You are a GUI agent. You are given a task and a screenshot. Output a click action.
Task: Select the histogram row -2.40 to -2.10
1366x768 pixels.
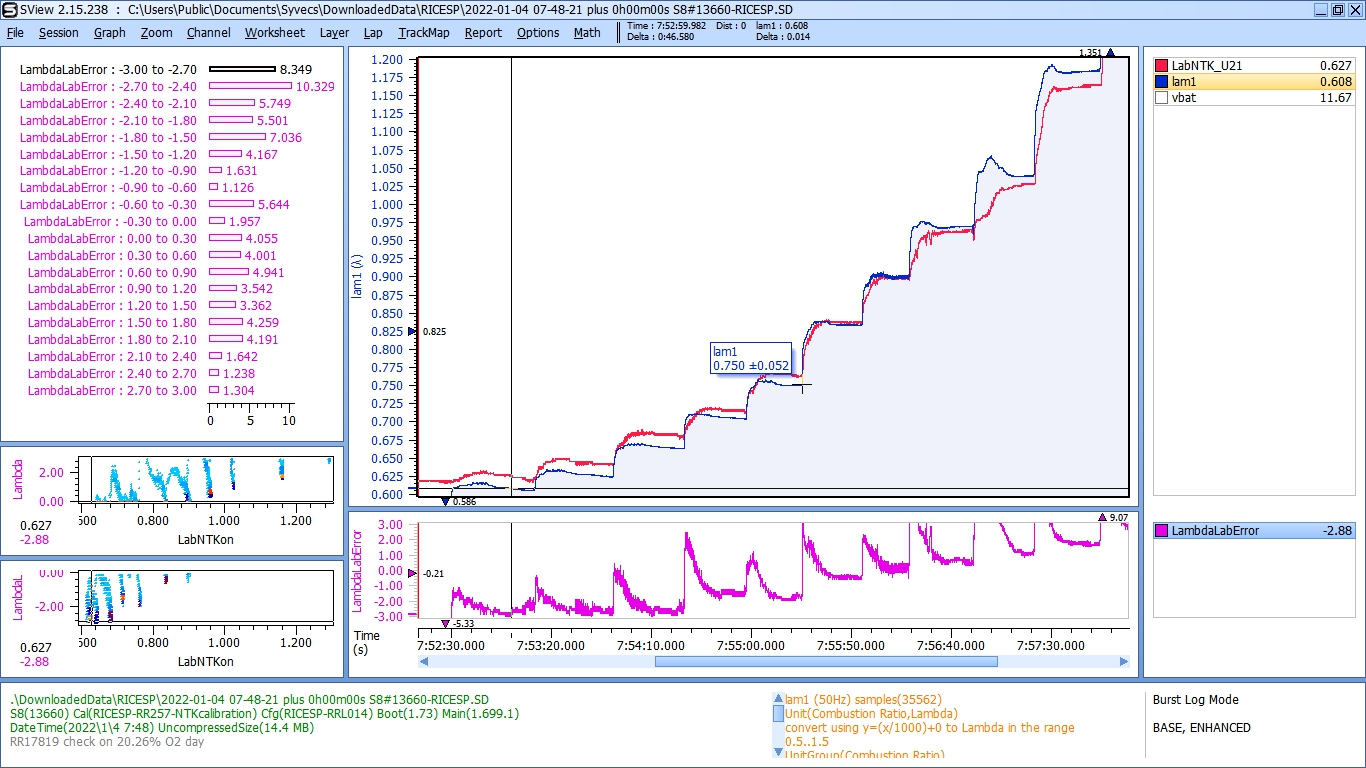156,104
